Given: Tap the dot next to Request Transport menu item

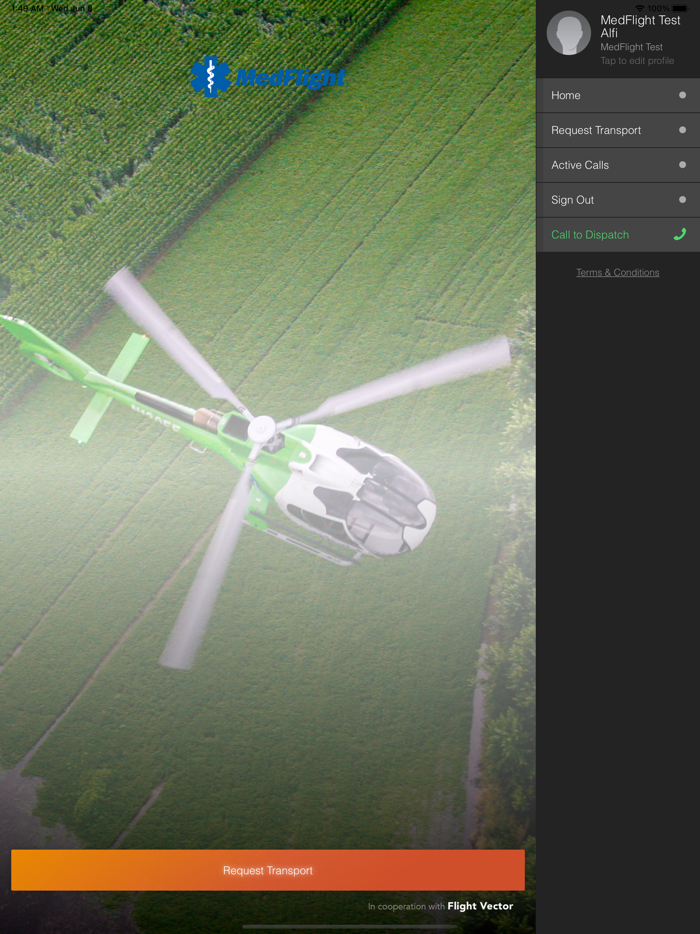Looking at the screenshot, I should pos(682,130).
